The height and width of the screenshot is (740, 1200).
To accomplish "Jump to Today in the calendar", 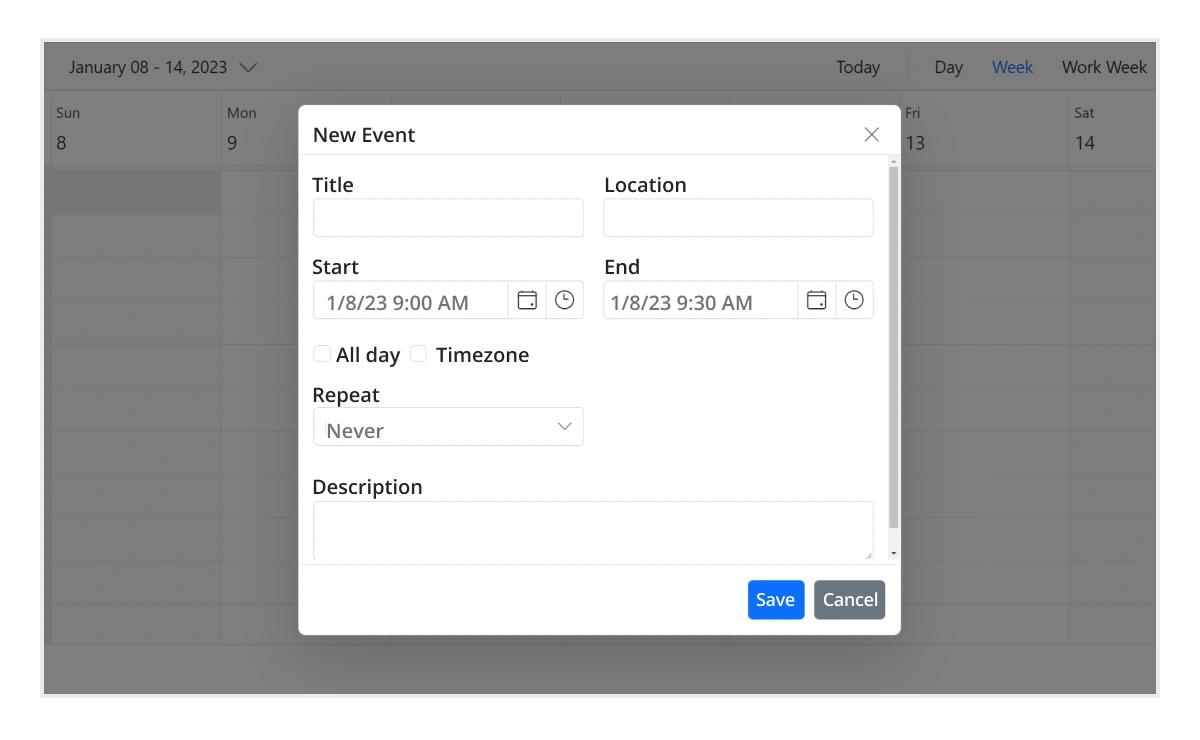I will [x=858, y=67].
